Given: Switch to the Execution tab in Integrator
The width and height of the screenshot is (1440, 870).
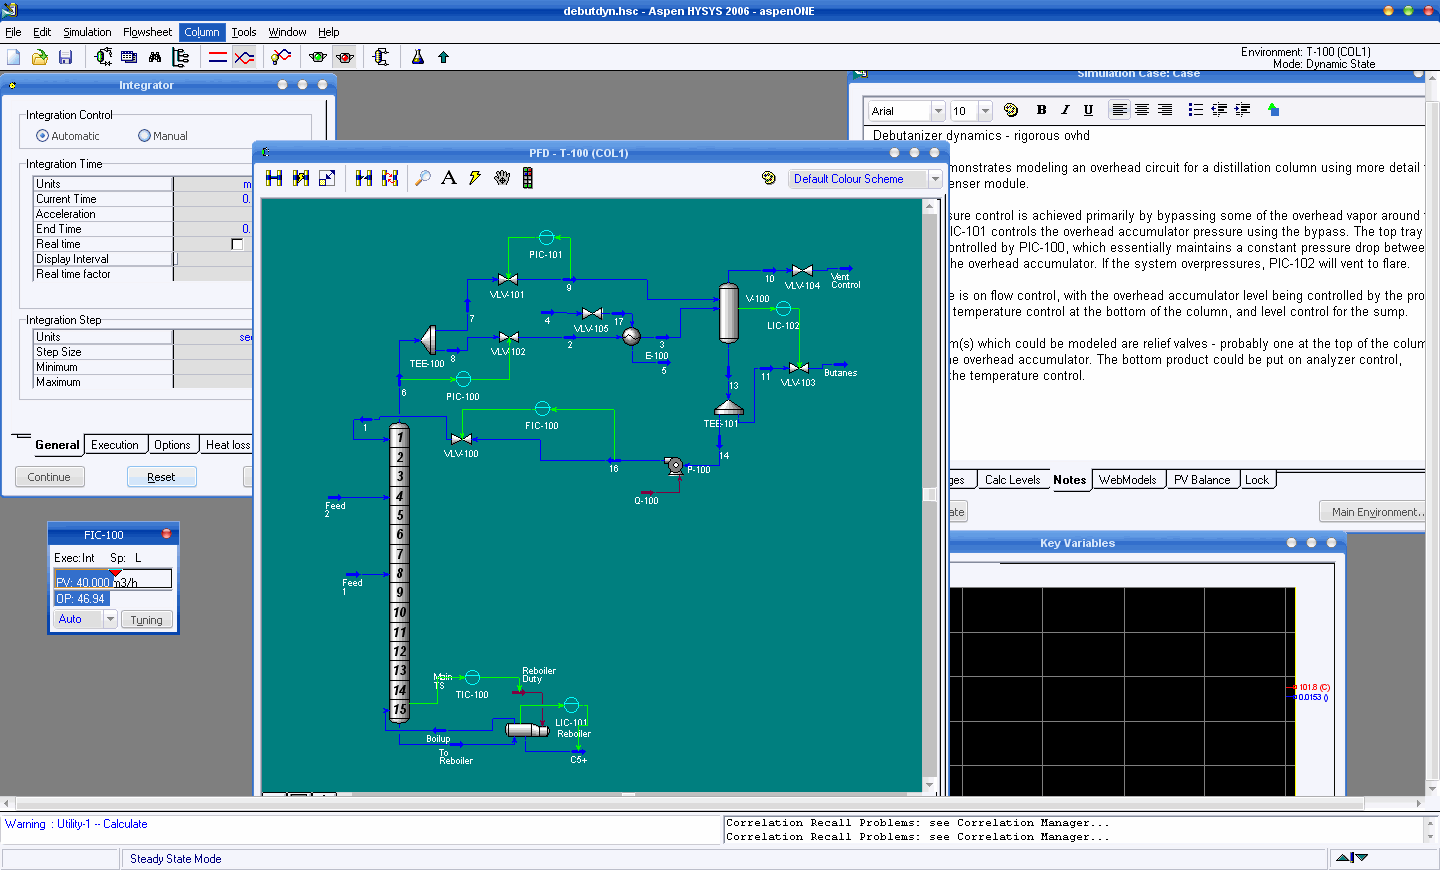Looking at the screenshot, I should (115, 445).
